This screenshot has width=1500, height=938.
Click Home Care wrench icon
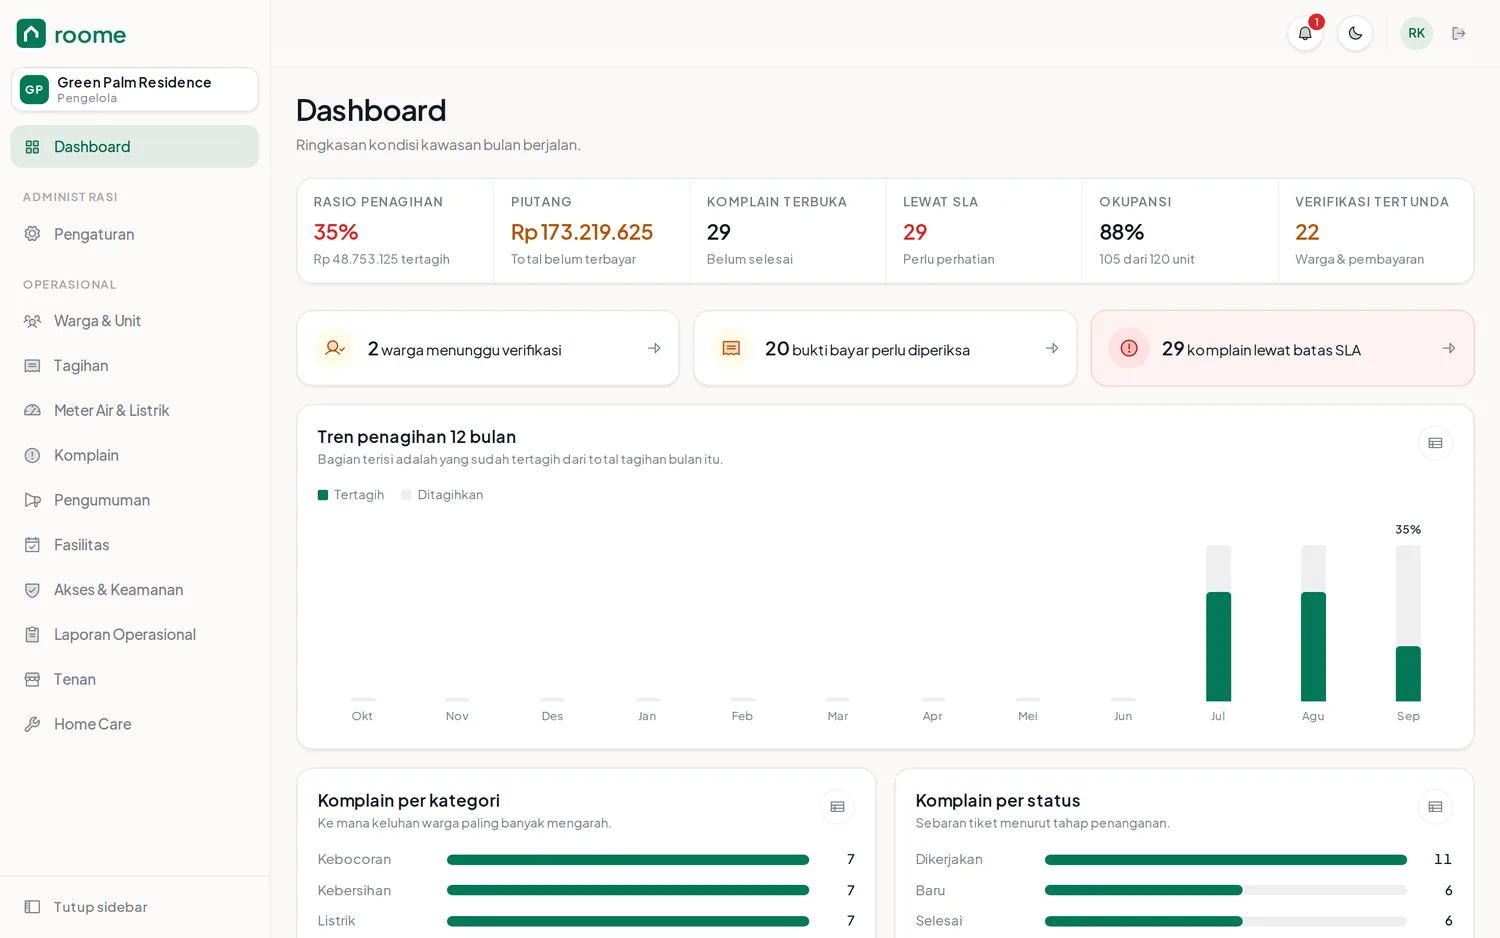[x=32, y=724]
